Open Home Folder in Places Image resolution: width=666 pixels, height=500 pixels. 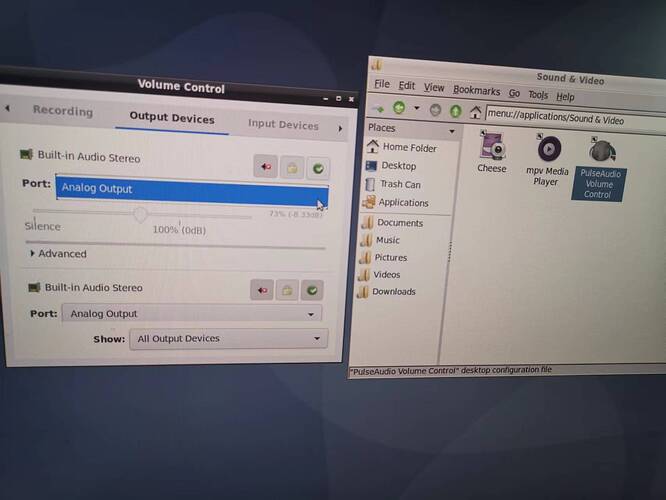click(402, 147)
